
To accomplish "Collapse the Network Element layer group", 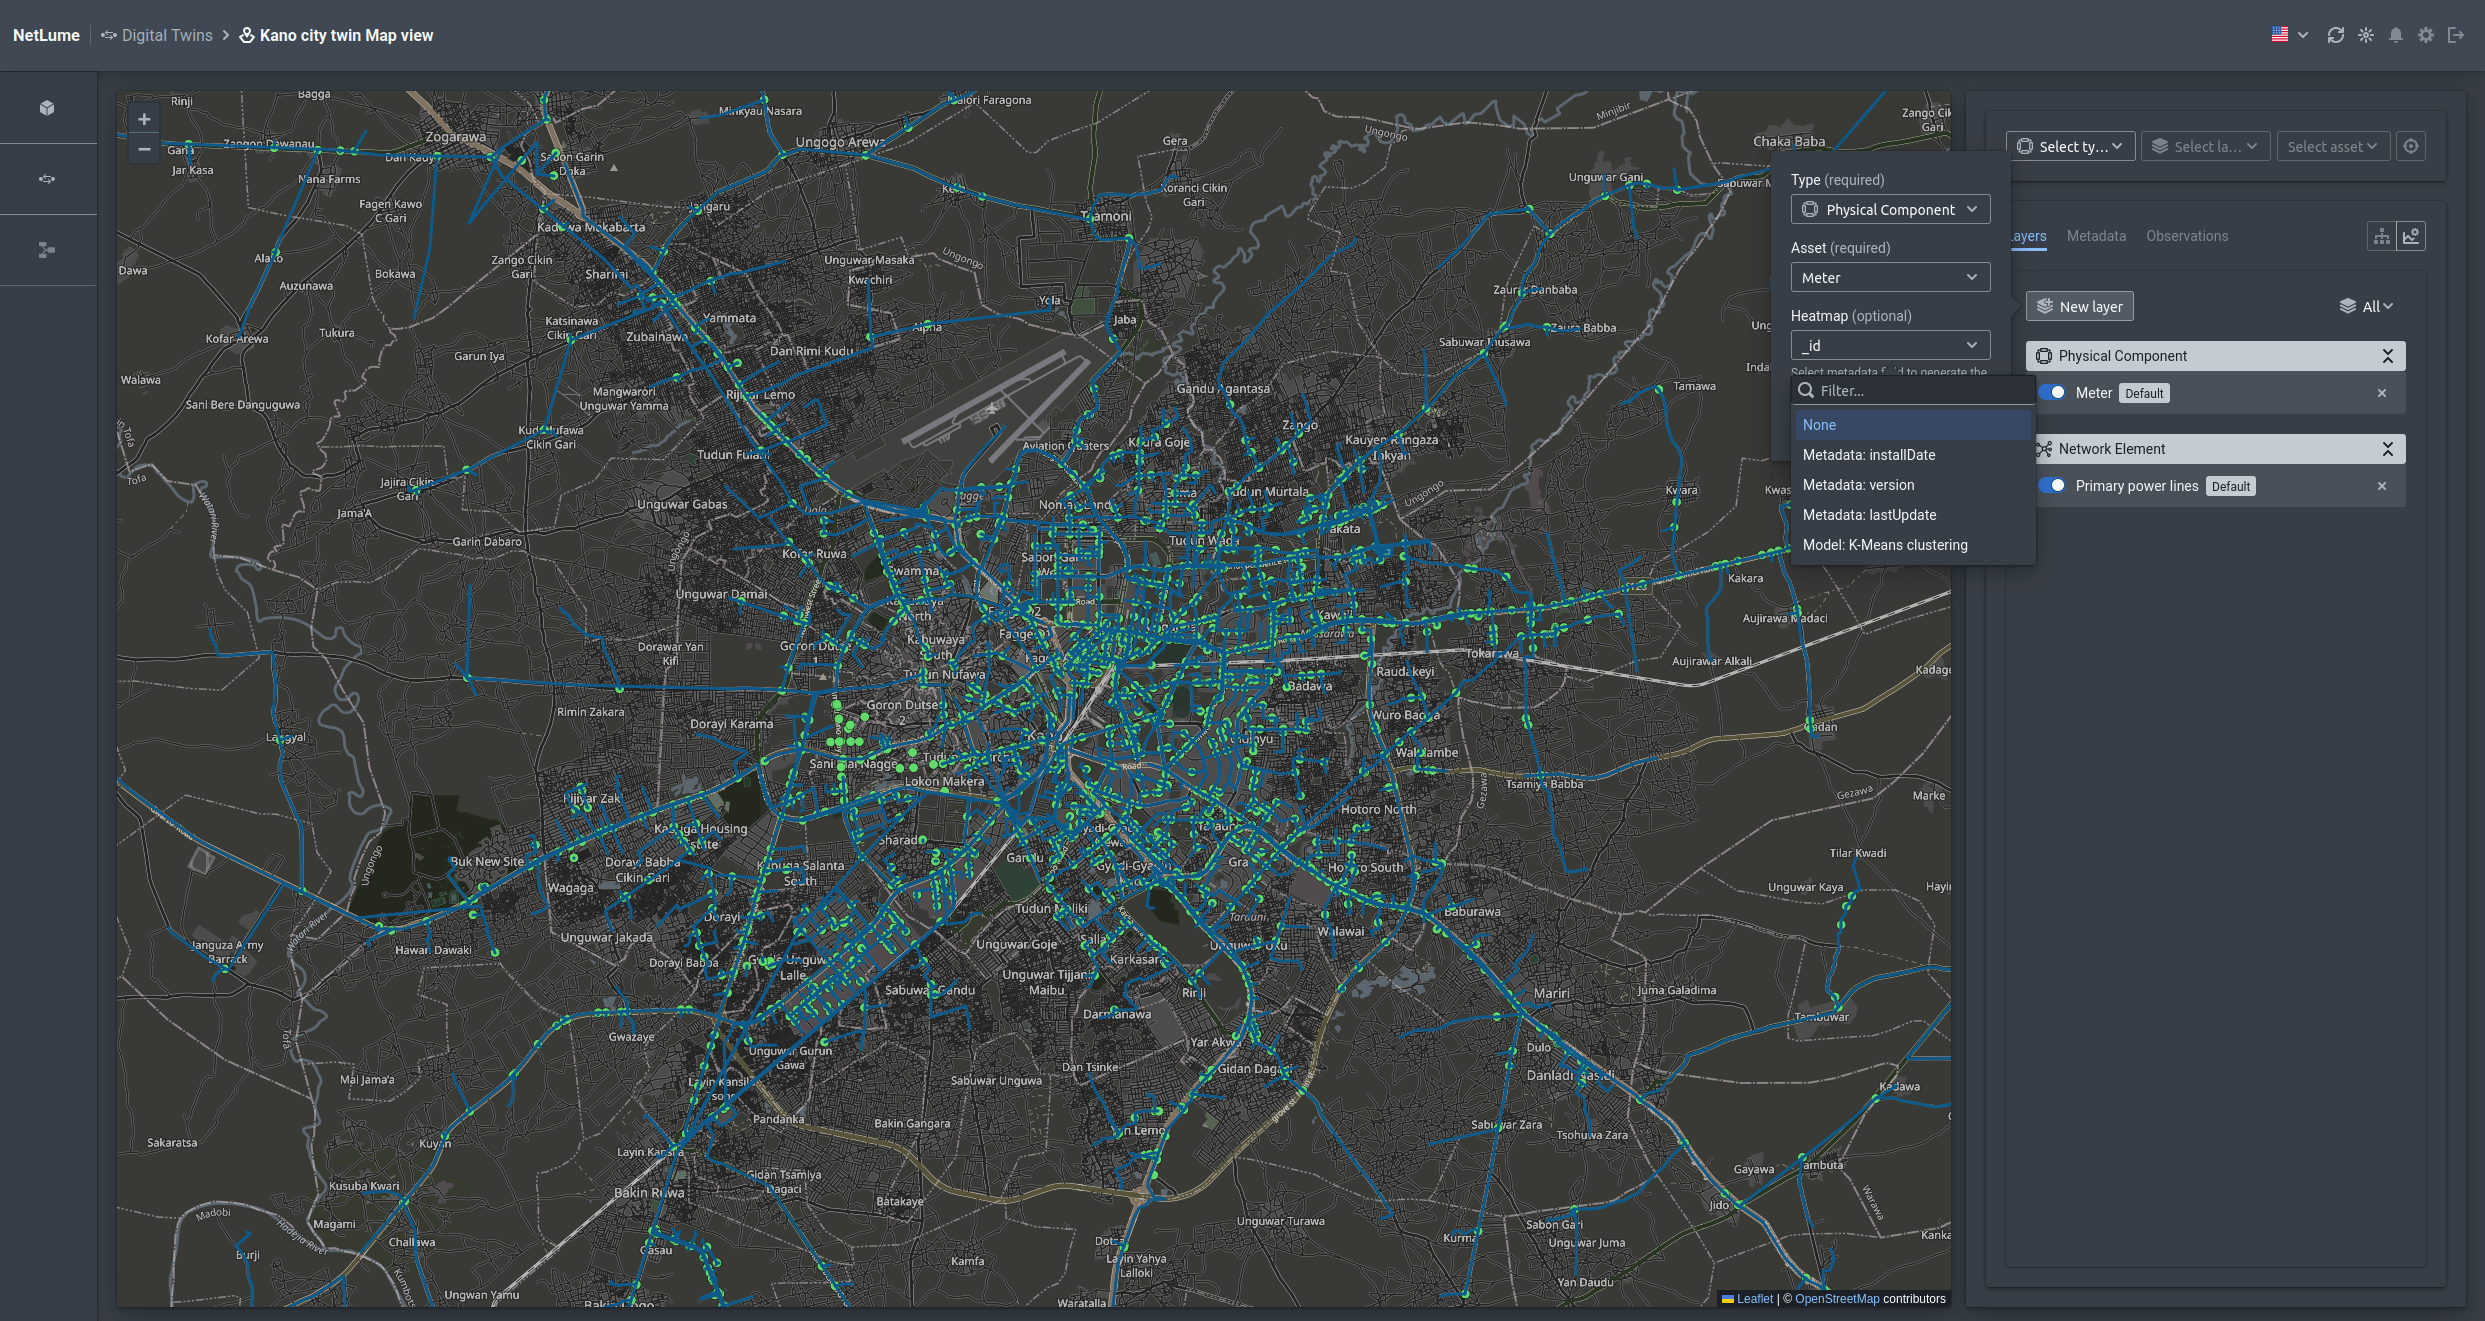I will coord(2387,449).
